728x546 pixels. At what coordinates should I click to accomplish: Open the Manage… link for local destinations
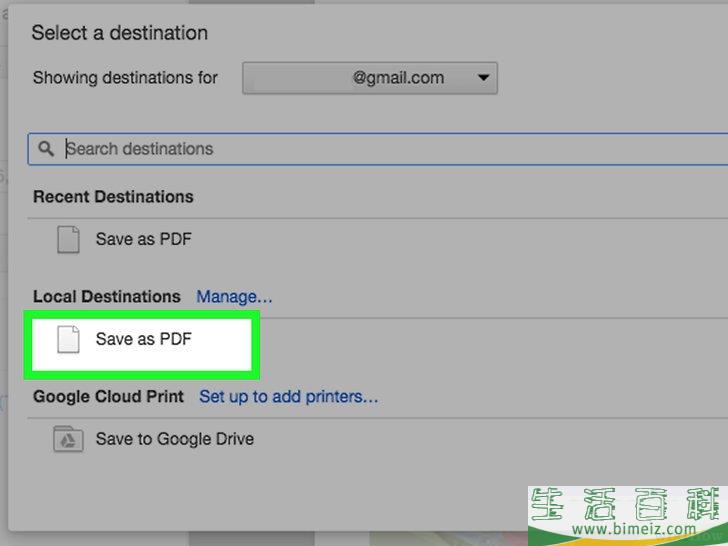[234, 297]
